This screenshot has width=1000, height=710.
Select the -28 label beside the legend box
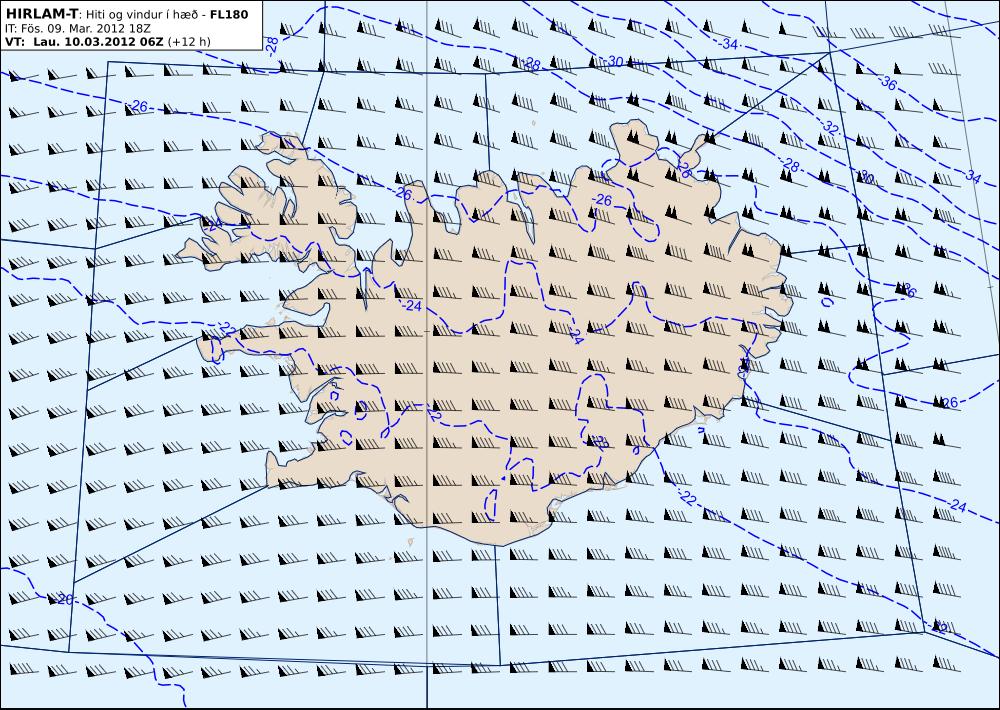point(272,45)
